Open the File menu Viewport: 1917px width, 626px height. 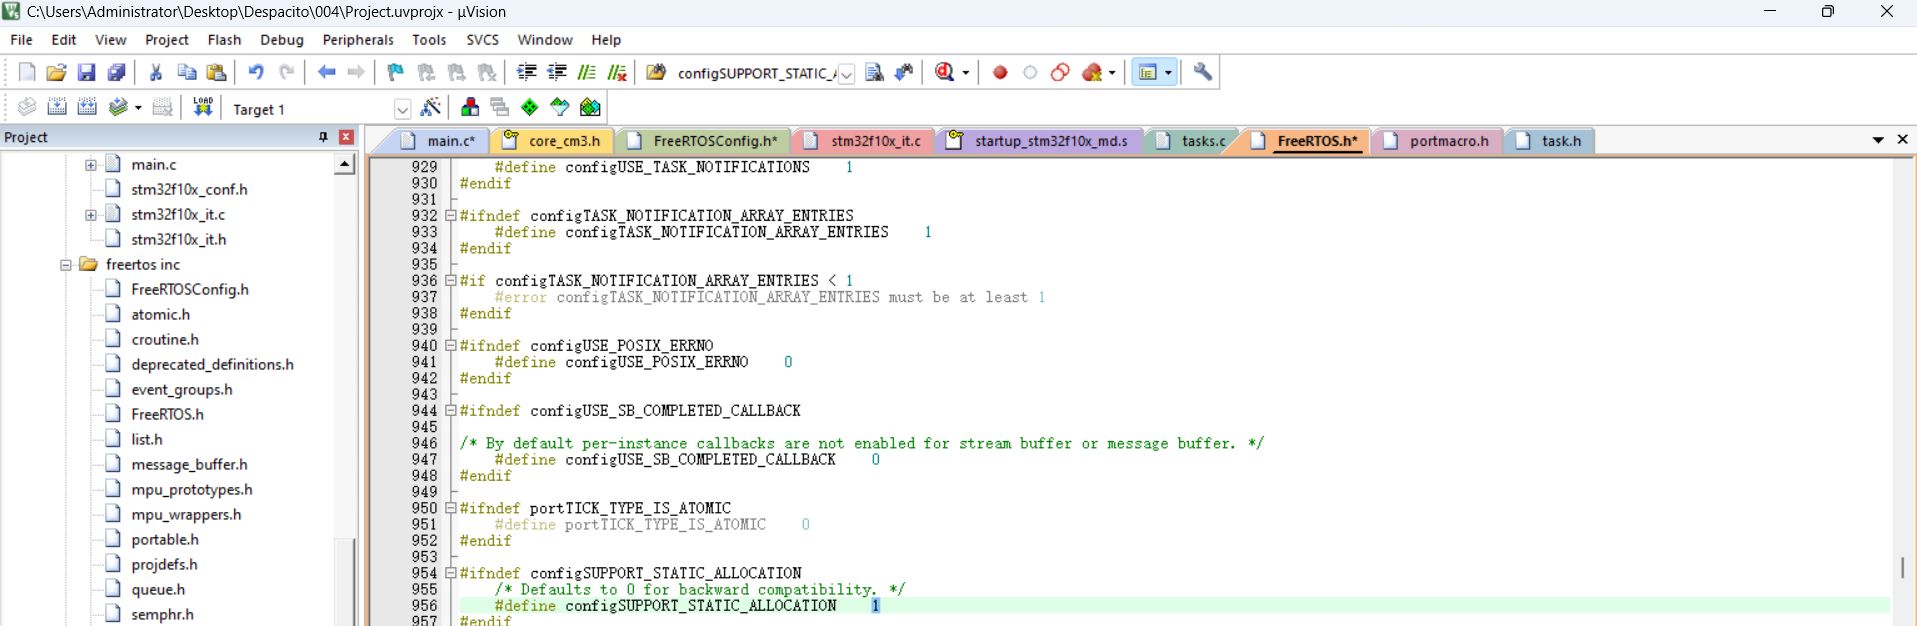[x=21, y=39]
